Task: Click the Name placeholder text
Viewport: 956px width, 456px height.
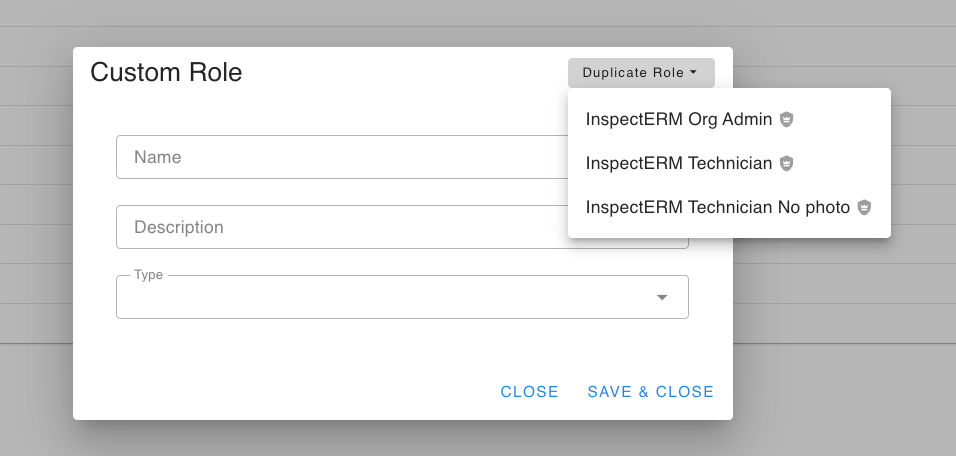Action: pyautogui.click(x=157, y=157)
